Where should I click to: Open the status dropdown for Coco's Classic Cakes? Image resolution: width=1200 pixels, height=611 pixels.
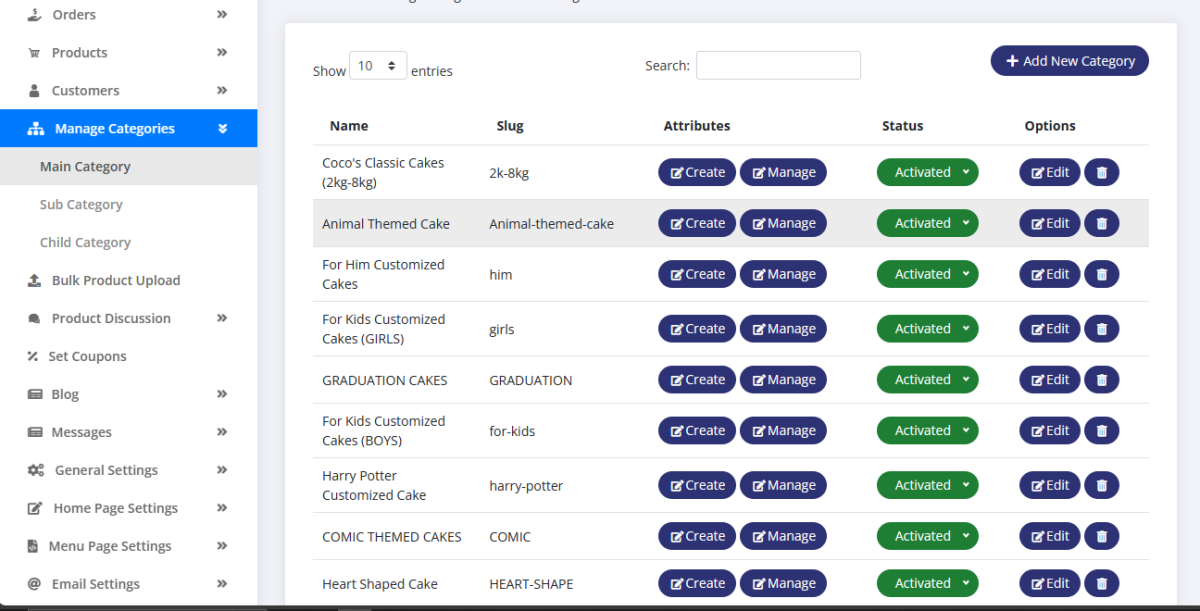pos(927,173)
